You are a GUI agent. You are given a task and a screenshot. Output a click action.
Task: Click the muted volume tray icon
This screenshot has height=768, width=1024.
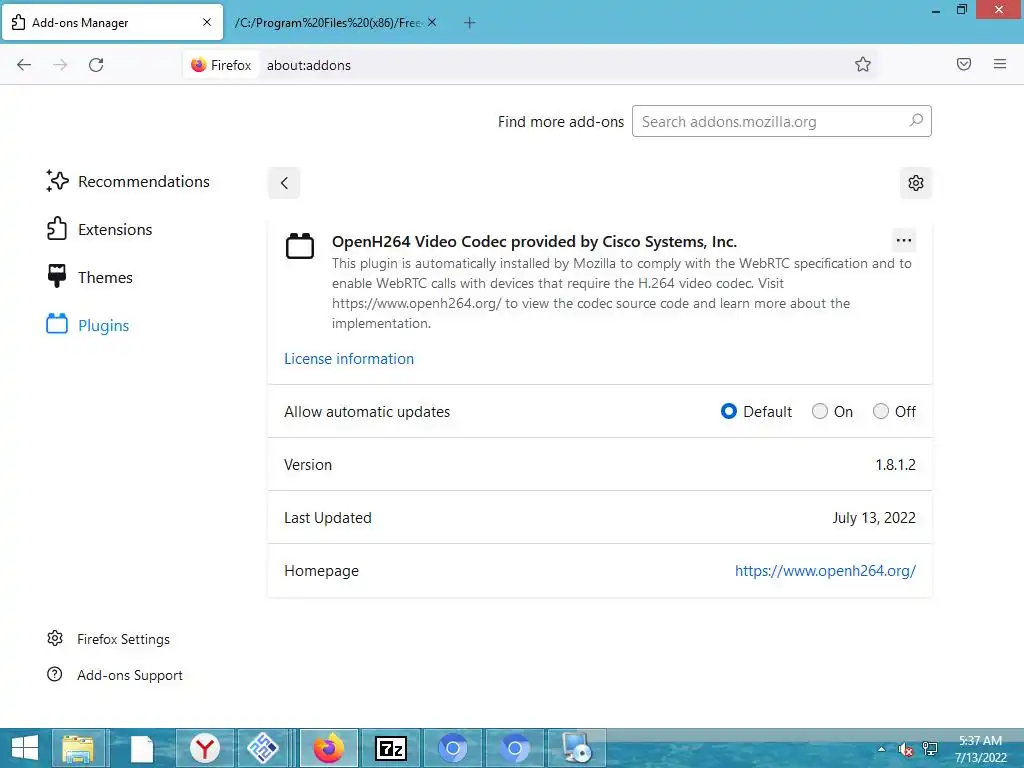pyautogui.click(x=905, y=749)
